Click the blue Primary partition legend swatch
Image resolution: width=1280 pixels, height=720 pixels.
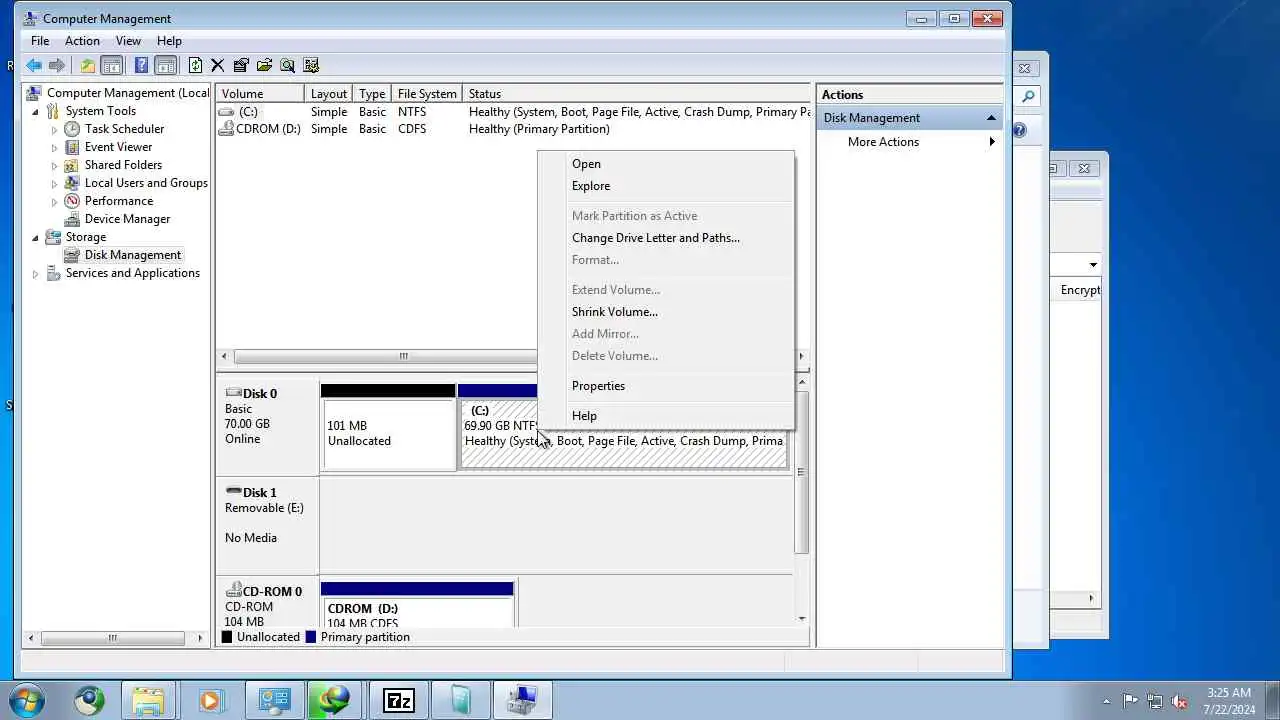click(x=311, y=637)
